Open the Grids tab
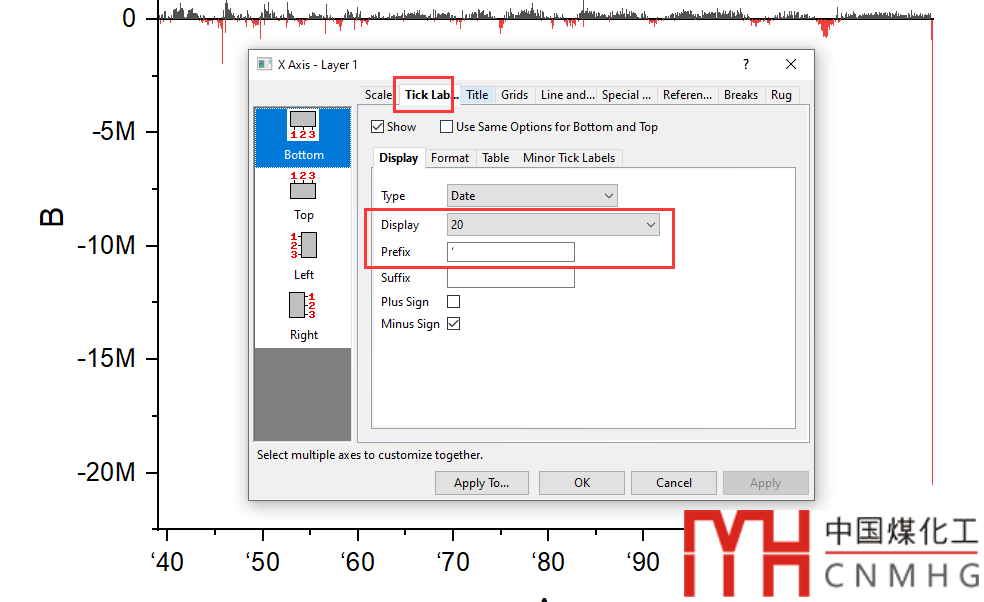 (514, 95)
